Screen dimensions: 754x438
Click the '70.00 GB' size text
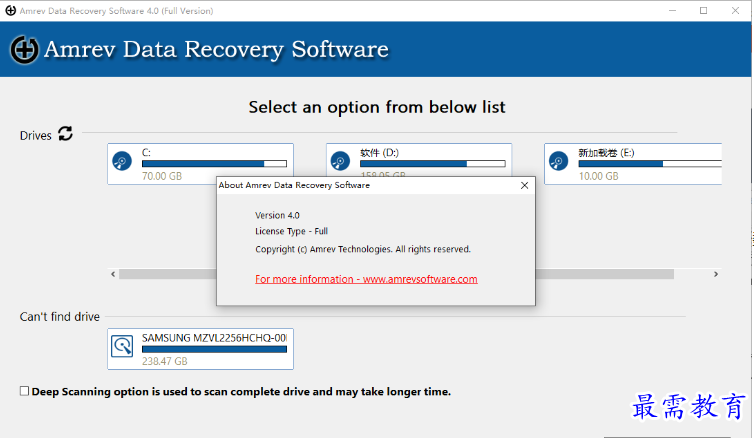(162, 176)
